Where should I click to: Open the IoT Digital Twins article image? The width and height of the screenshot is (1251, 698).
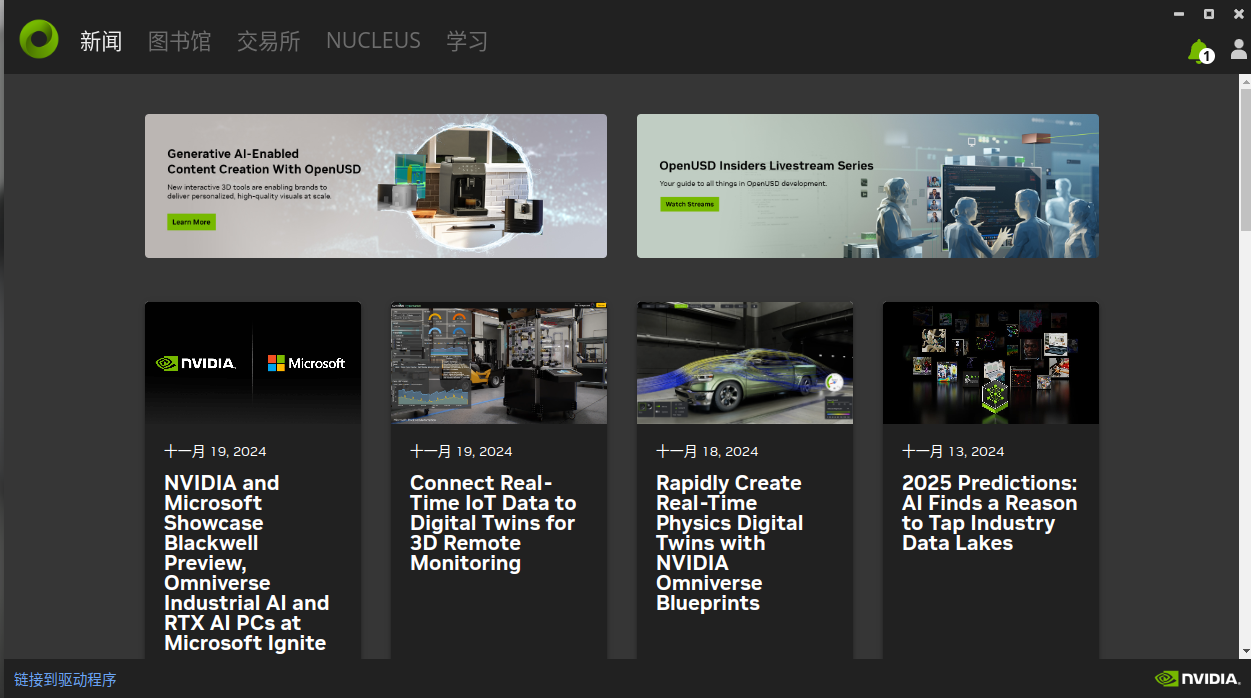pos(499,363)
